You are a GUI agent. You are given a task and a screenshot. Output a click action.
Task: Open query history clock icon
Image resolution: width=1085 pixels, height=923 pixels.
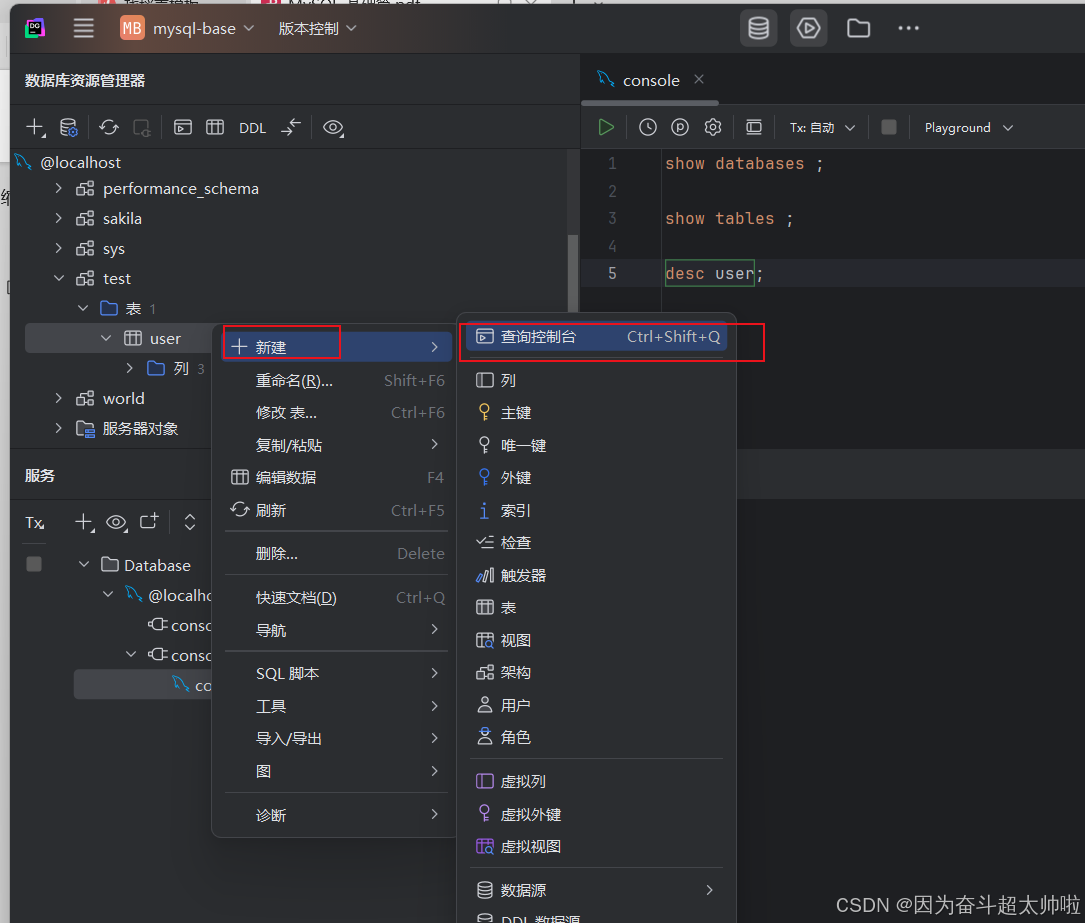tap(648, 127)
